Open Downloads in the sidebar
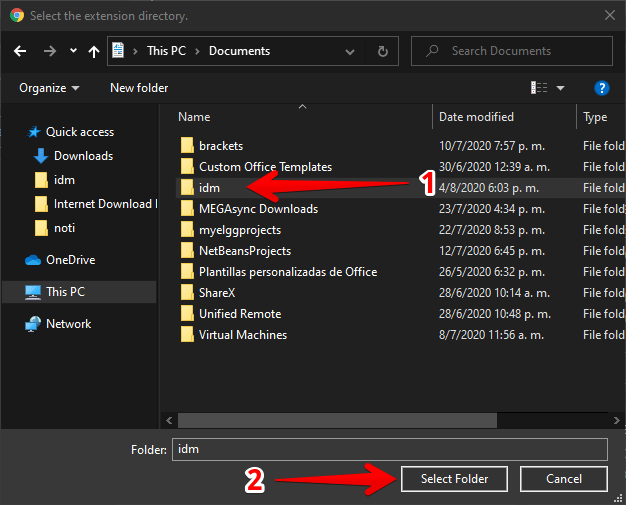626x505 pixels. [x=83, y=156]
